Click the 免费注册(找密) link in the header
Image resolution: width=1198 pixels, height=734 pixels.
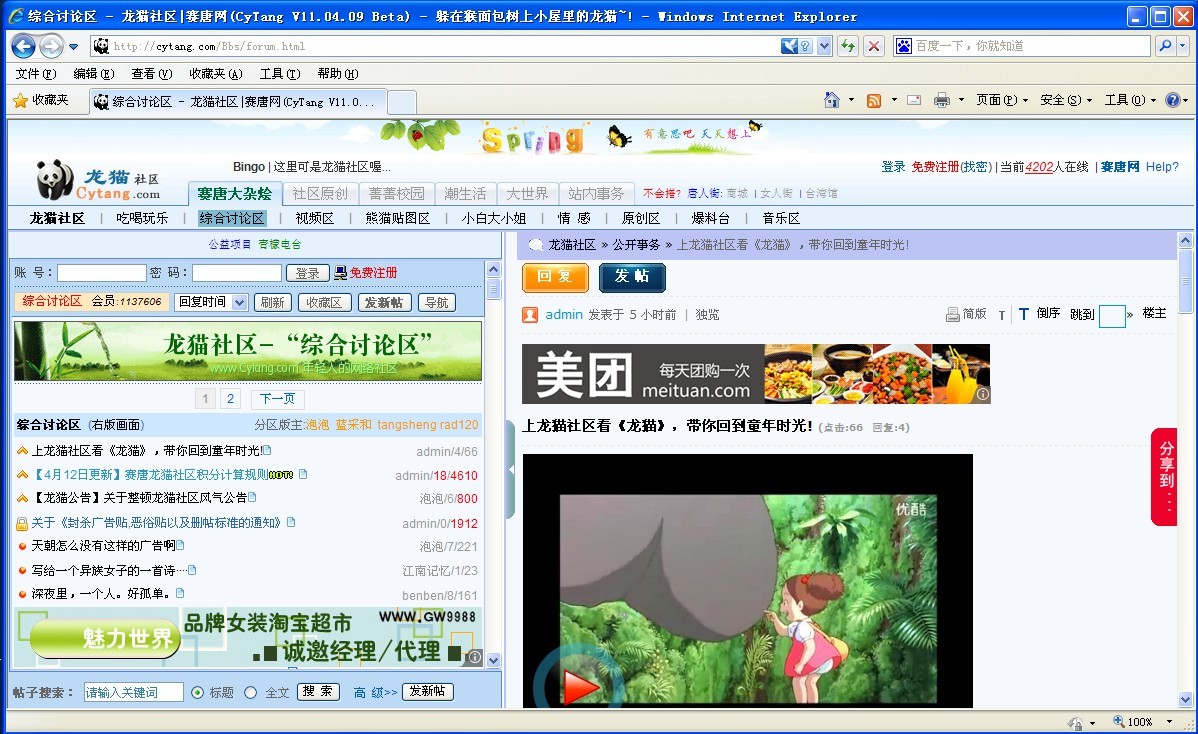[x=951, y=167]
